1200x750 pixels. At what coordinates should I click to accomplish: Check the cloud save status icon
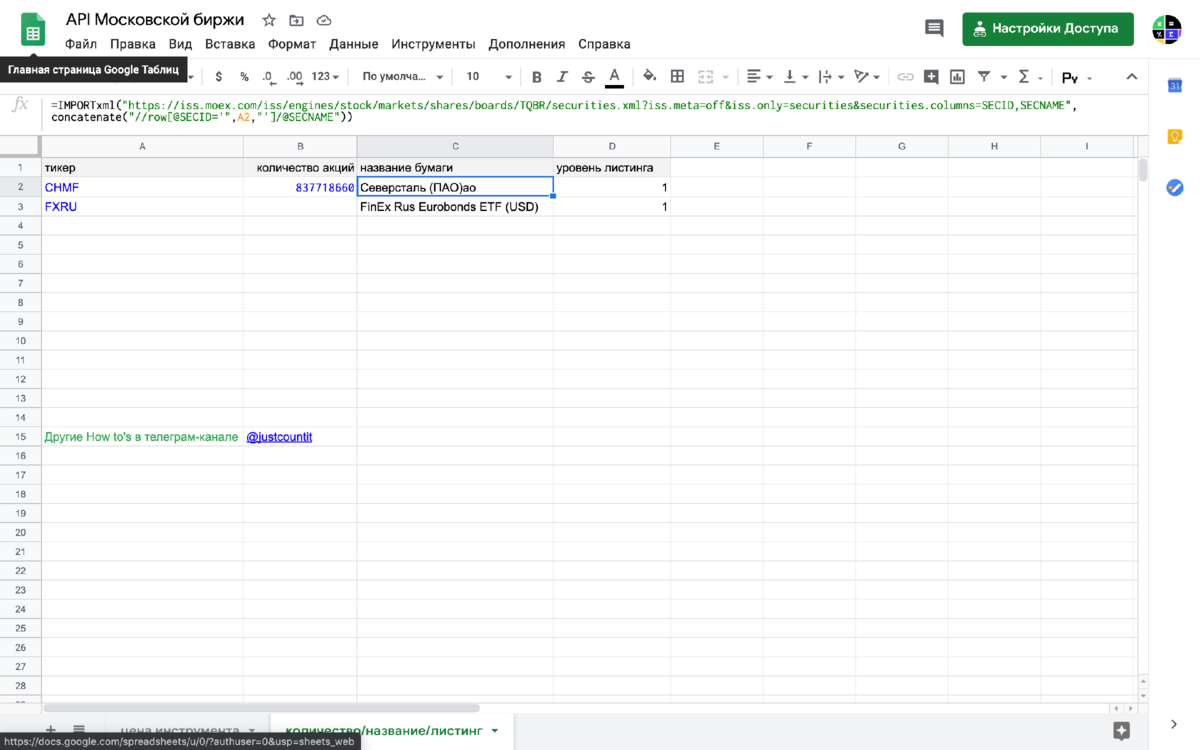[x=324, y=21]
